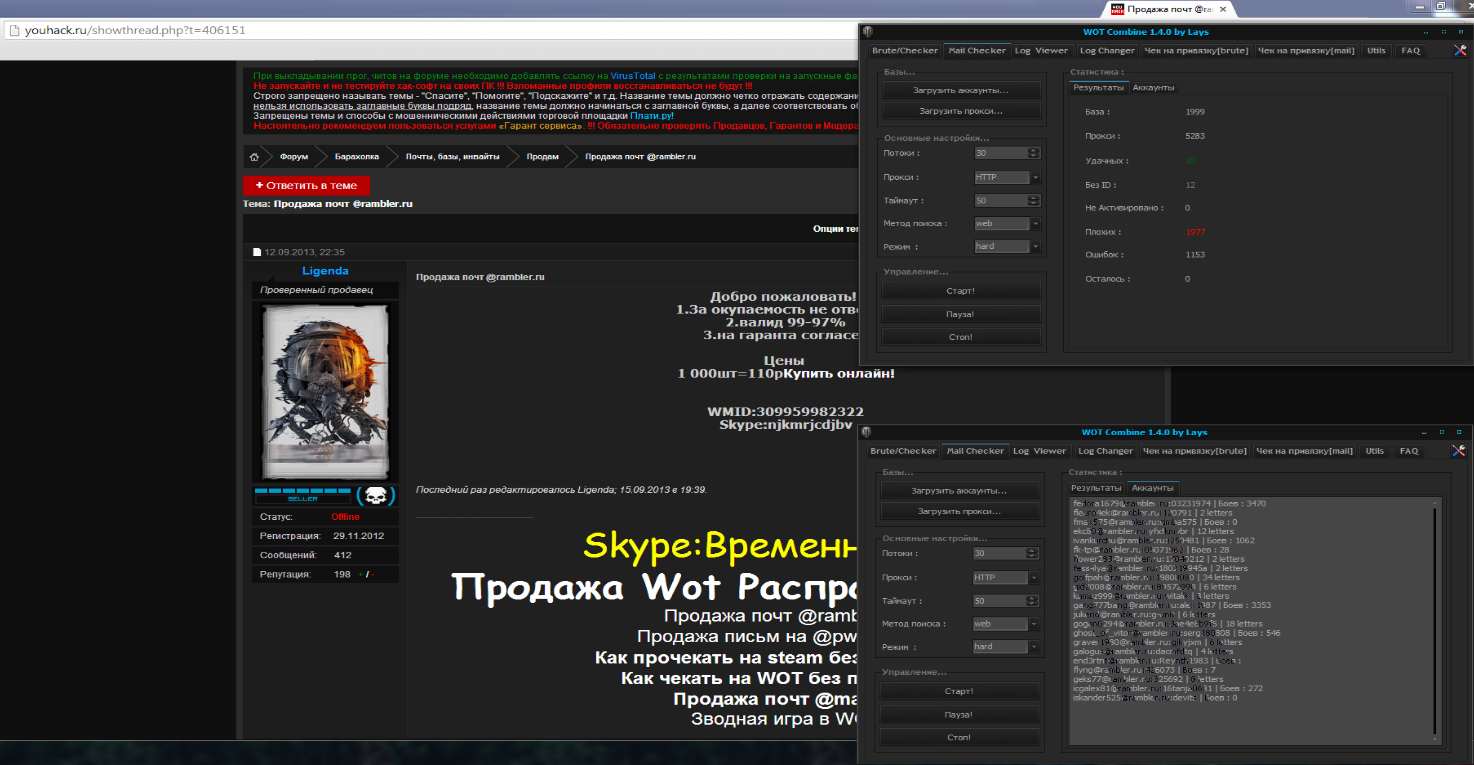Click the page icon in the browser address bar

(x=14, y=31)
